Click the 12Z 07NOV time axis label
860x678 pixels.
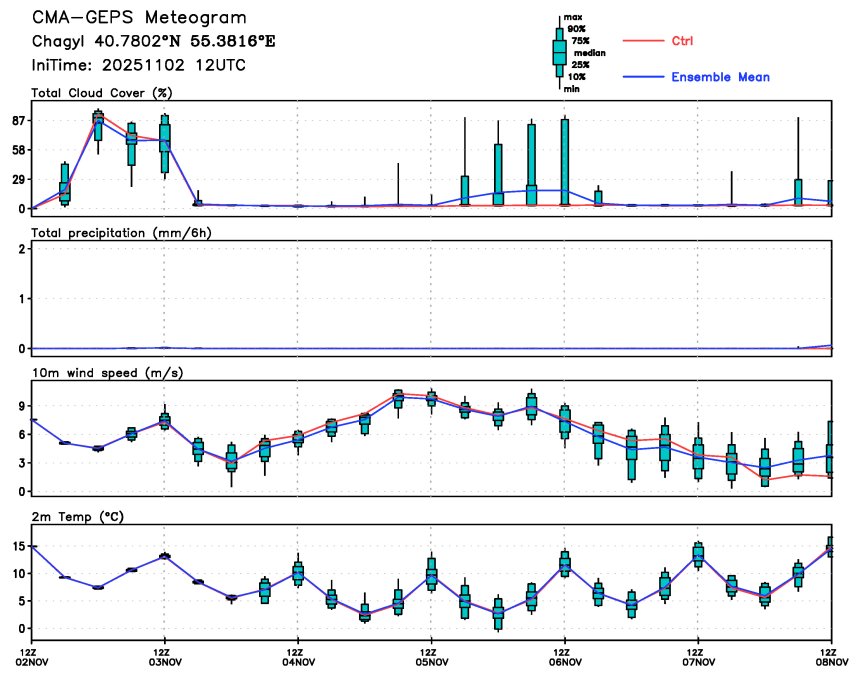coord(698,657)
